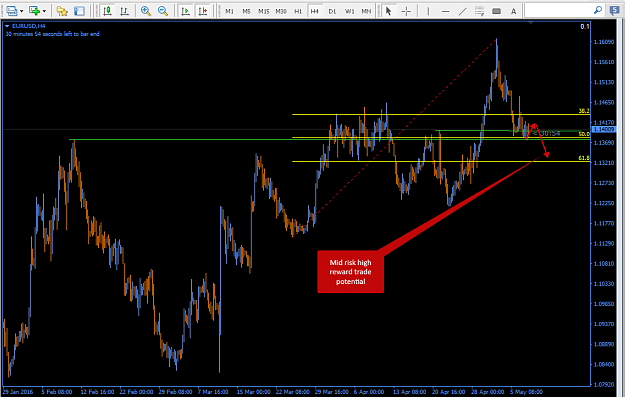Click the 1.16090 price axis value
This screenshot has height=397, width=625.
point(604,41)
